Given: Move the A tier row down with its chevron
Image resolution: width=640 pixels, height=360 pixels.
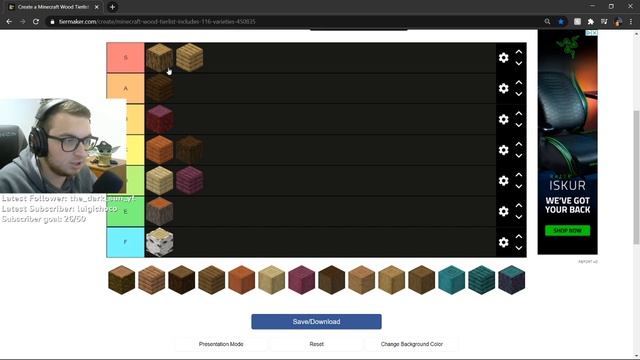Looking at the screenshot, I should [x=519, y=94].
